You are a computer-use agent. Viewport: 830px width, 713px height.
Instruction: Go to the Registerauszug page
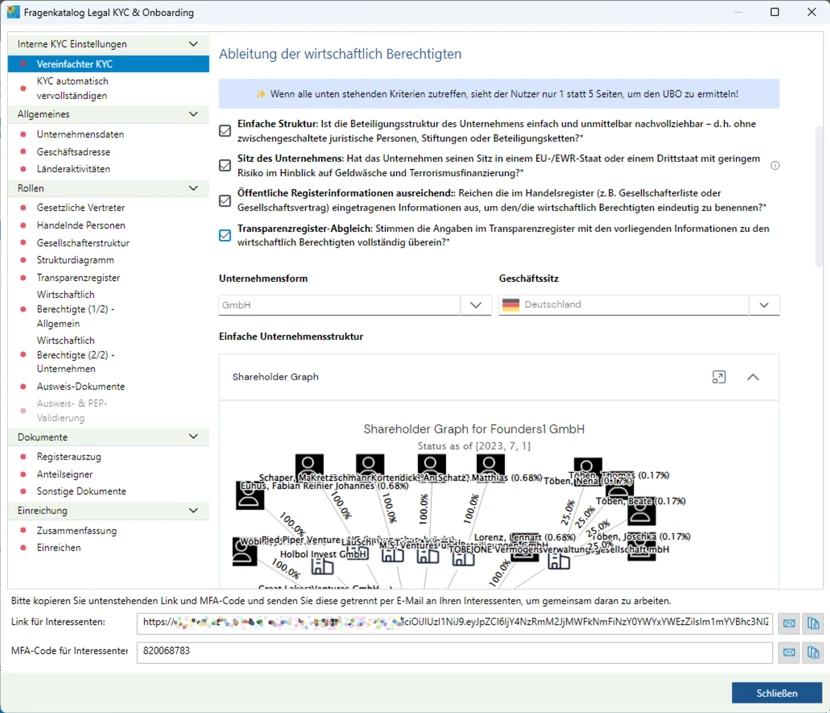coord(69,457)
